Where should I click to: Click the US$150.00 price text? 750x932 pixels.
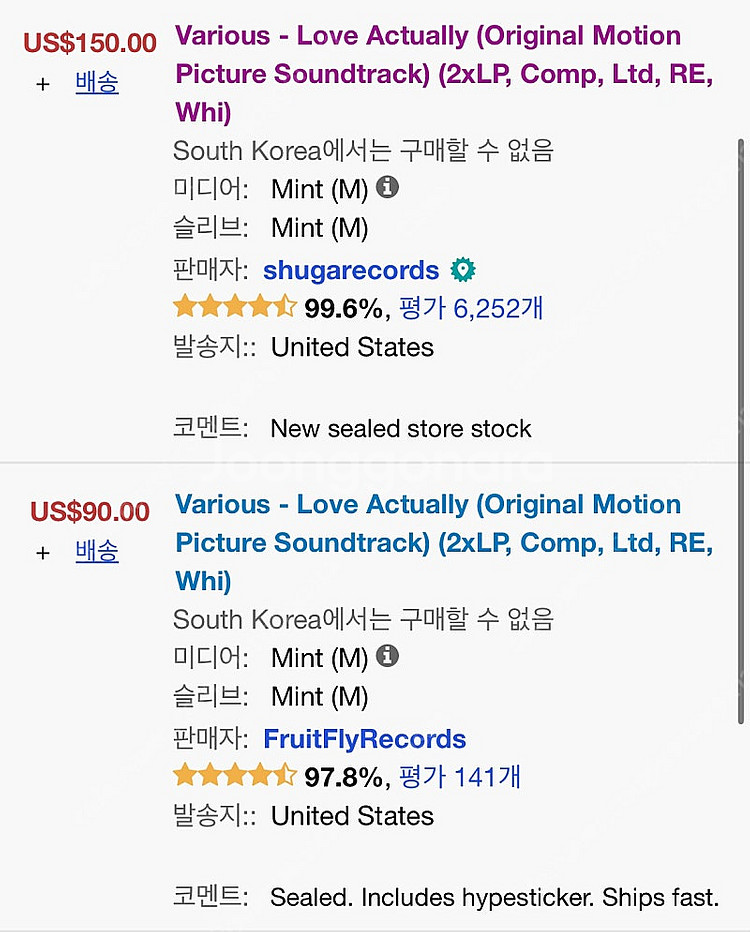pyautogui.click(x=89, y=42)
